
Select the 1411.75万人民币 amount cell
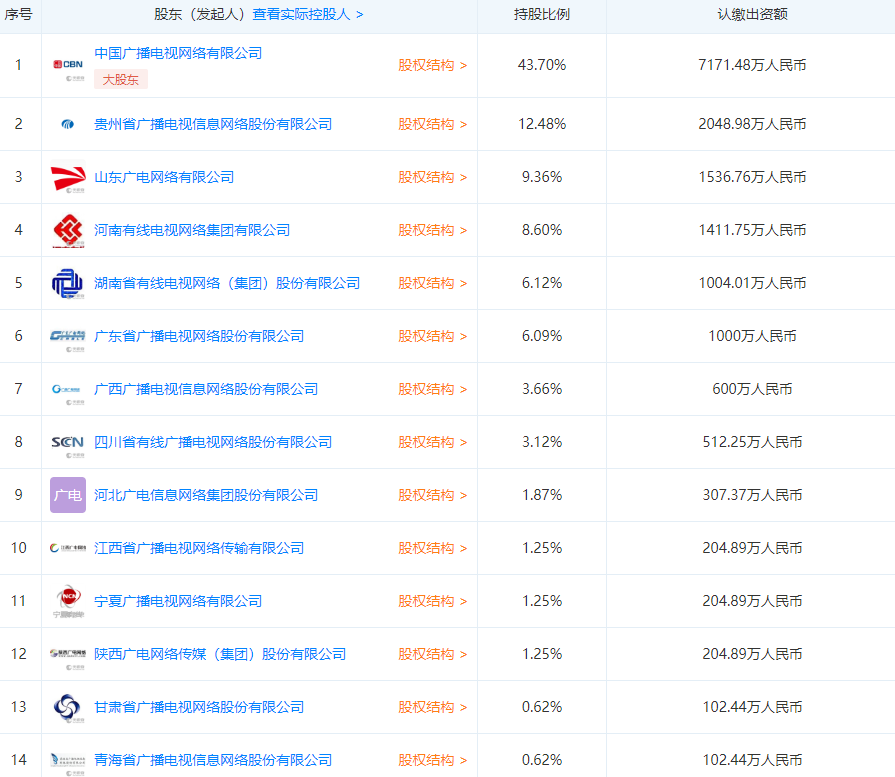pos(752,230)
